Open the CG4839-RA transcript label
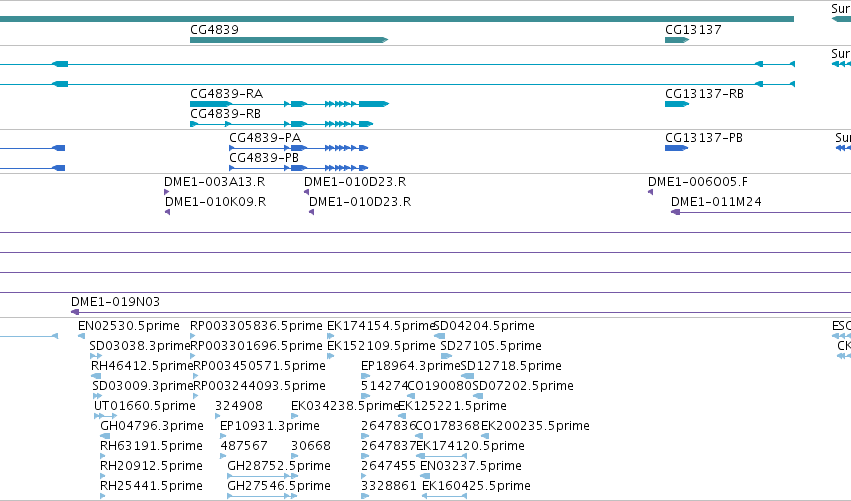851x501 pixels. pos(226,94)
